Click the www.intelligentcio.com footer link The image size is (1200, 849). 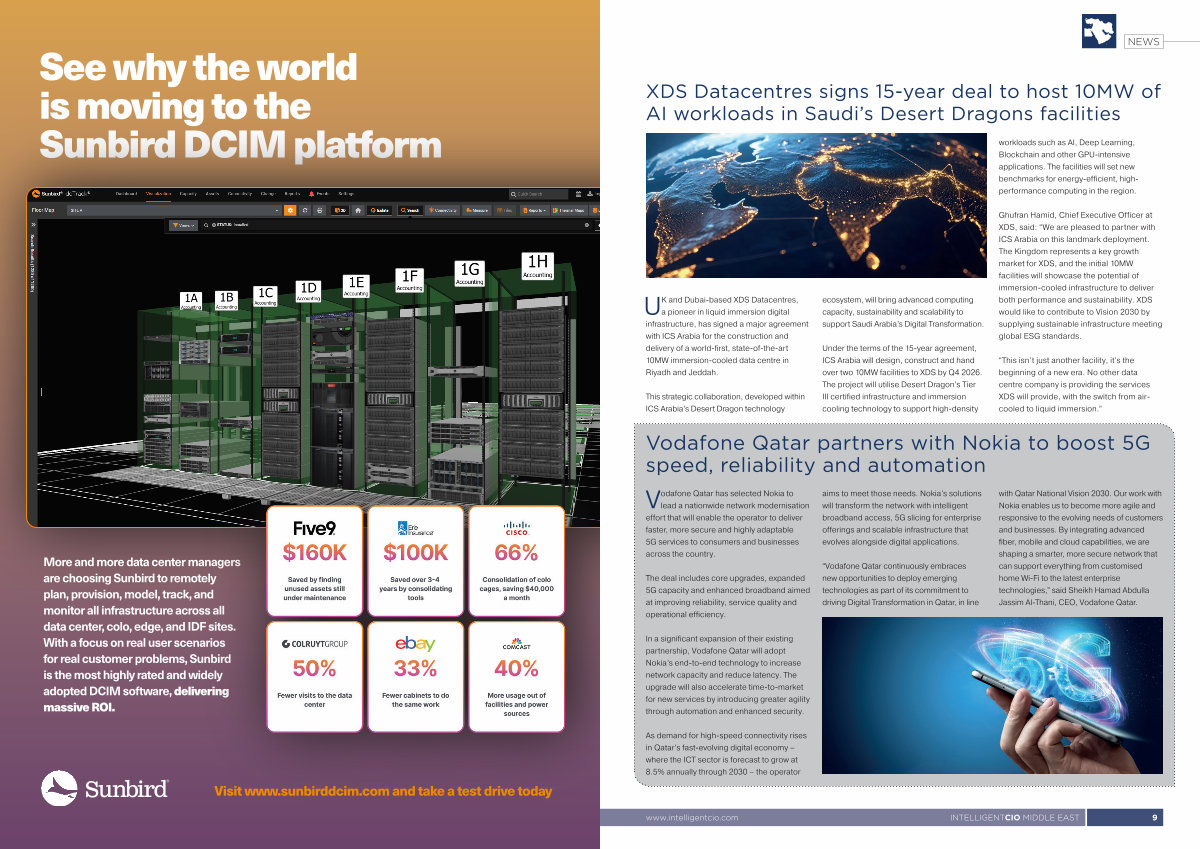[x=692, y=818]
